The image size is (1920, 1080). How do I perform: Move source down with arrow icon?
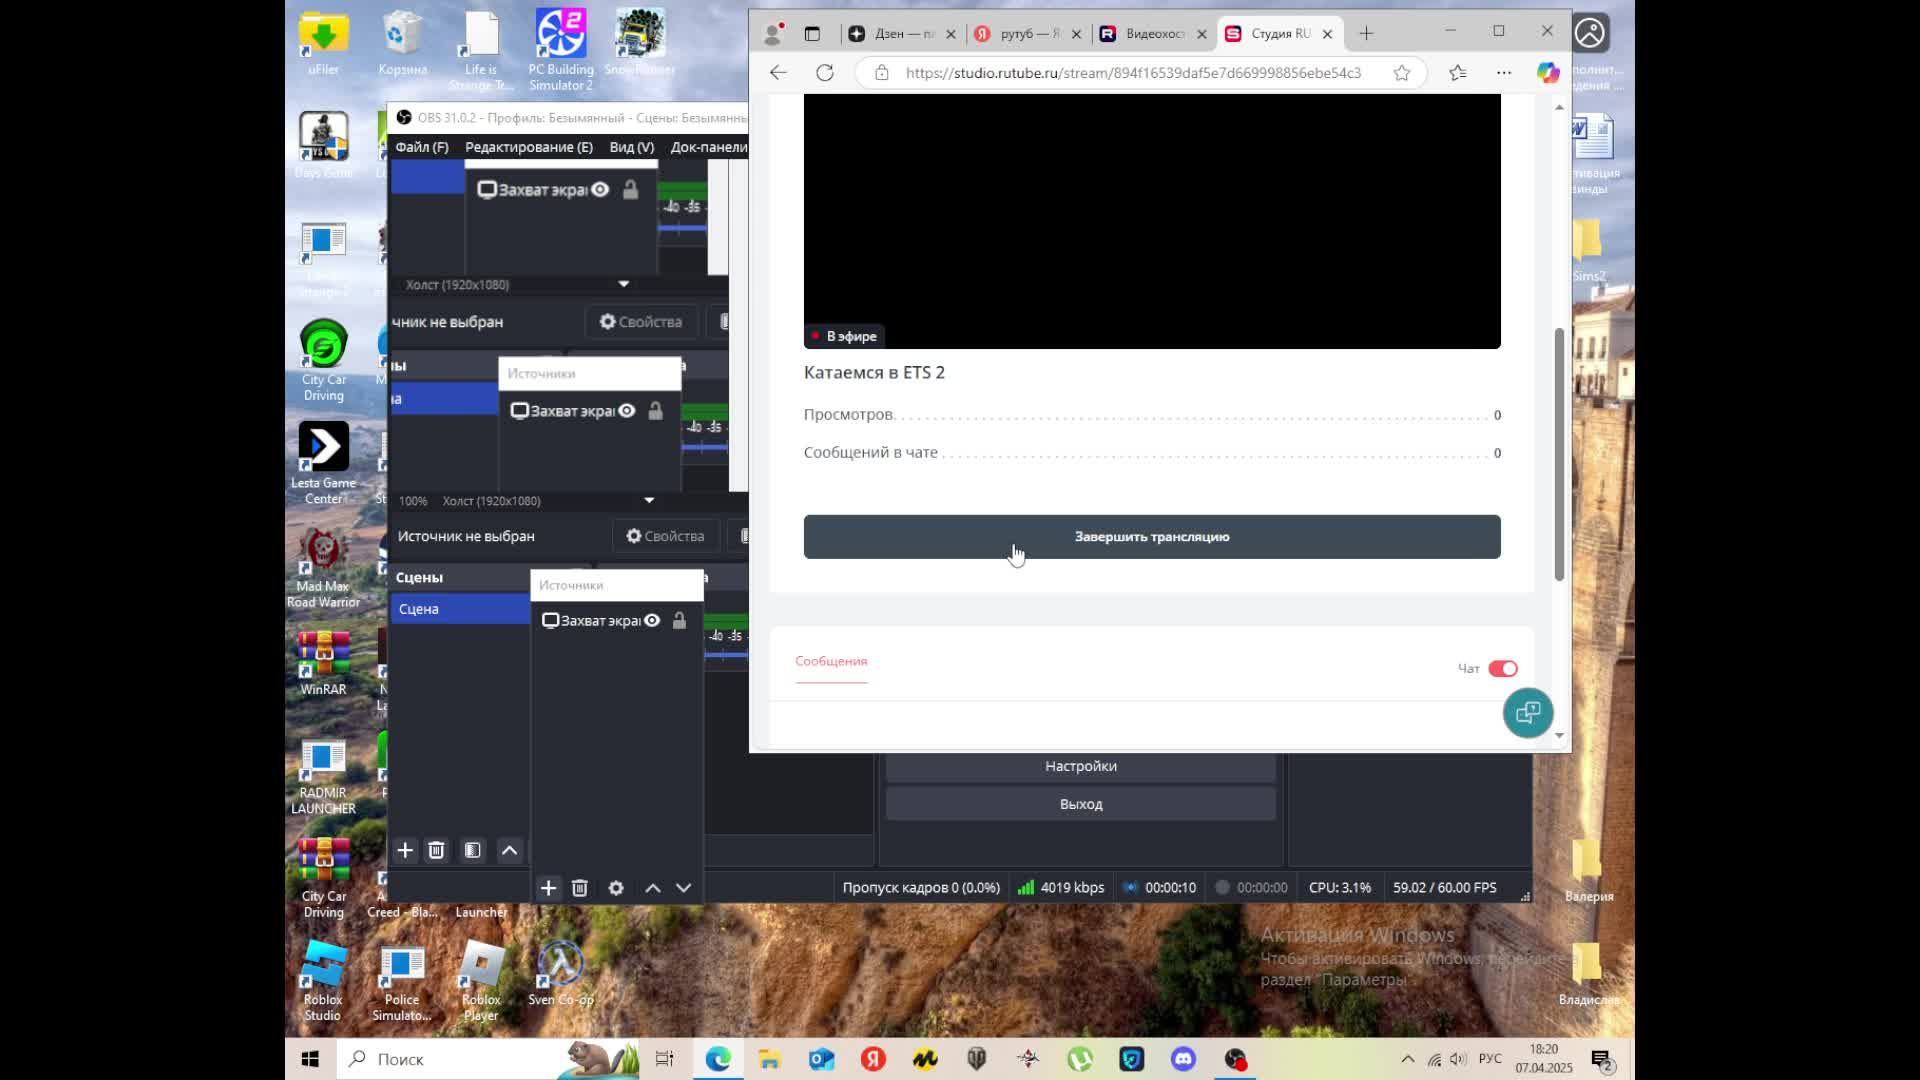pos(684,888)
